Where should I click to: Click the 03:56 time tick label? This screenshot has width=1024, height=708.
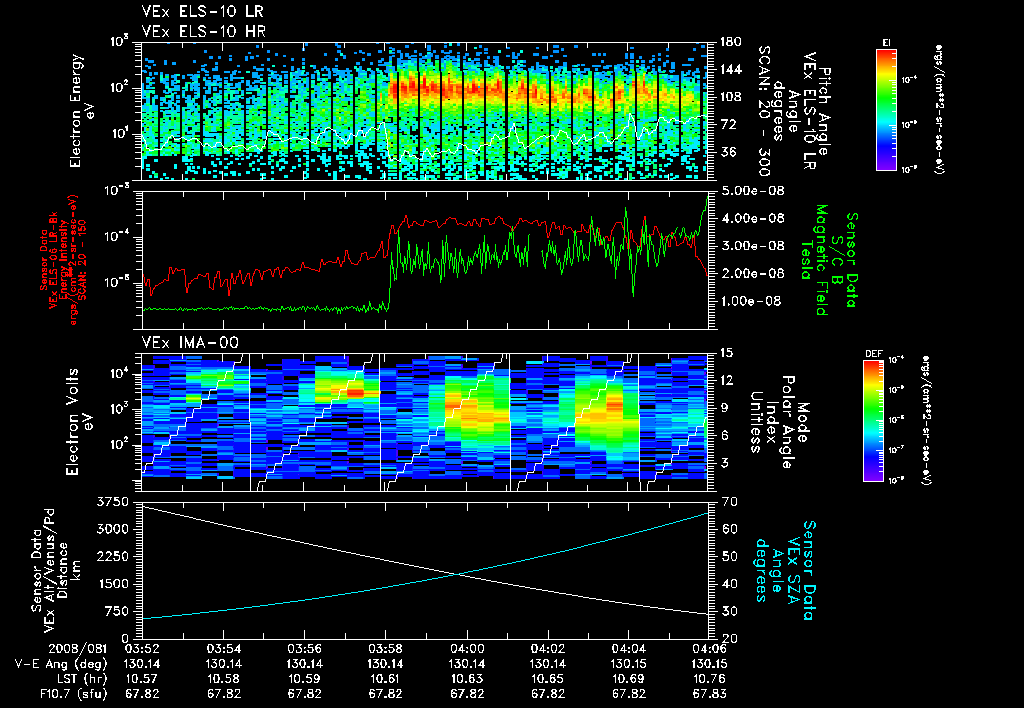(304, 649)
